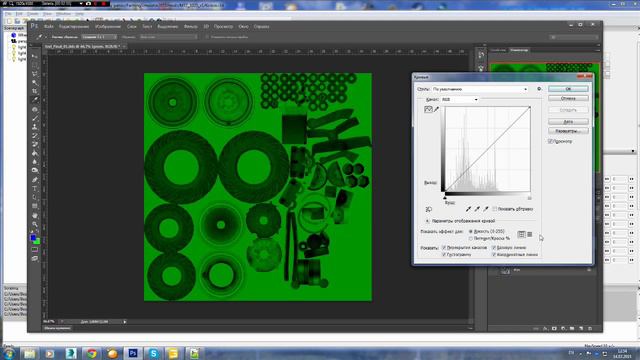Toggle Перекрытия каналов checkbox
This screenshot has height=360, width=640.
(444, 248)
